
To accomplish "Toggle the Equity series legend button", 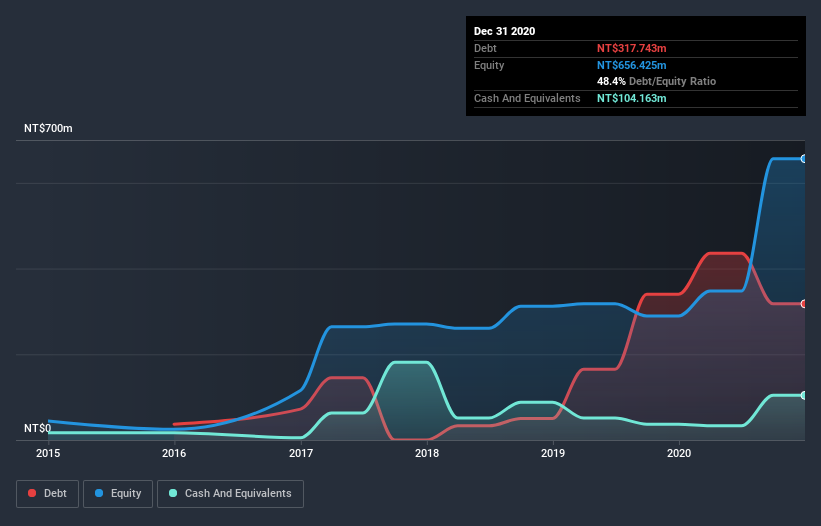I will (x=118, y=494).
